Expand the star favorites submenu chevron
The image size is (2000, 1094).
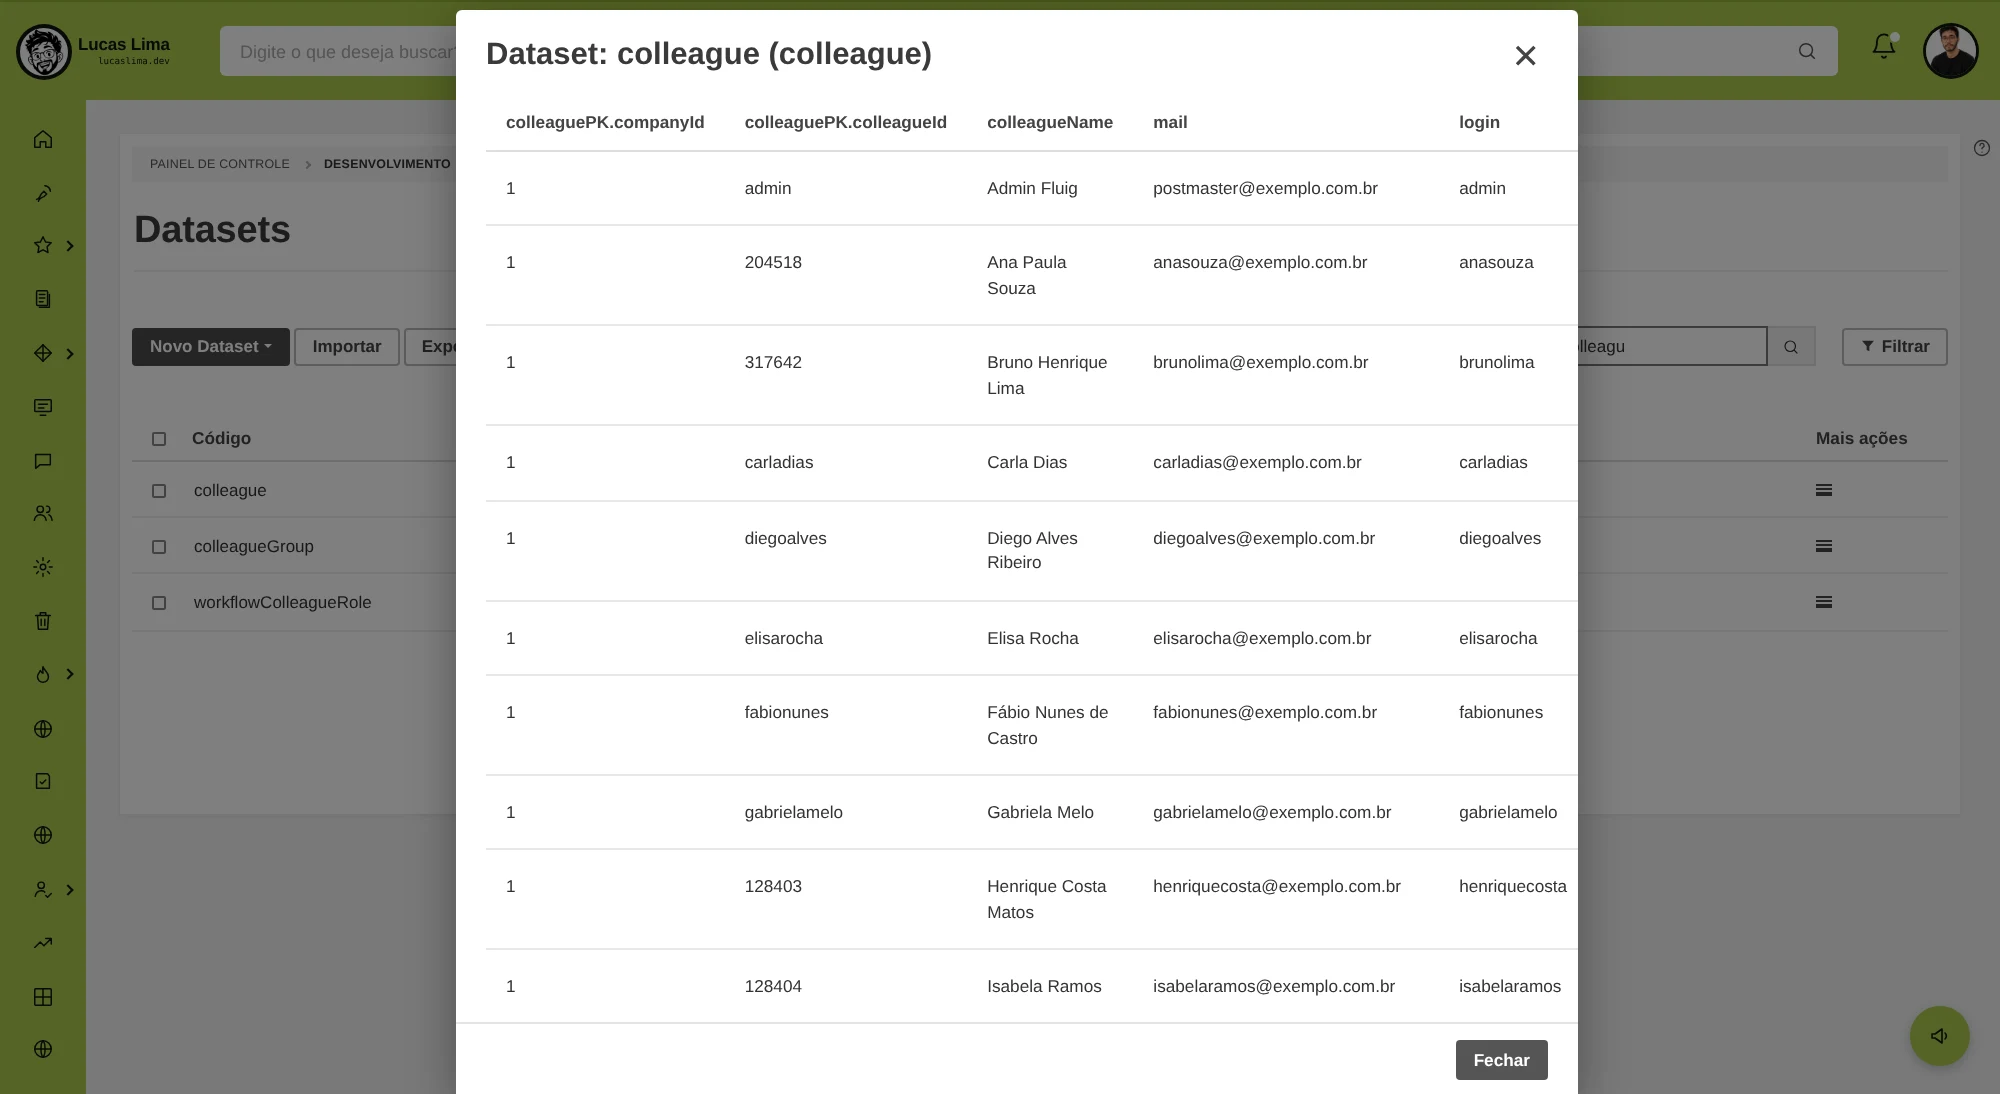[70, 245]
